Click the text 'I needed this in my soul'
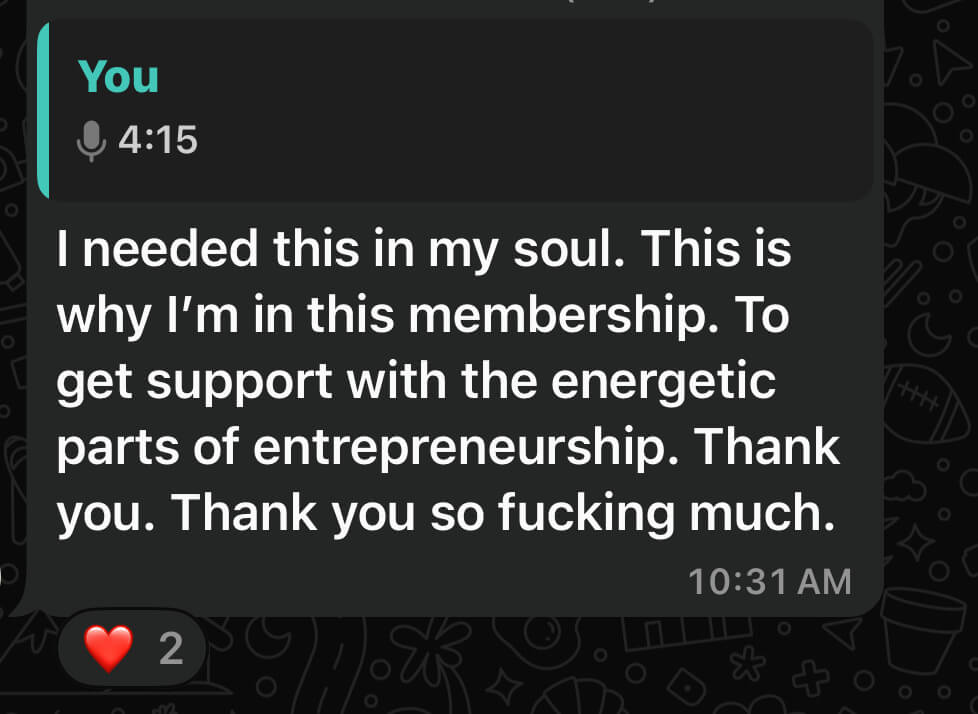This screenshot has width=978, height=714. [340, 248]
